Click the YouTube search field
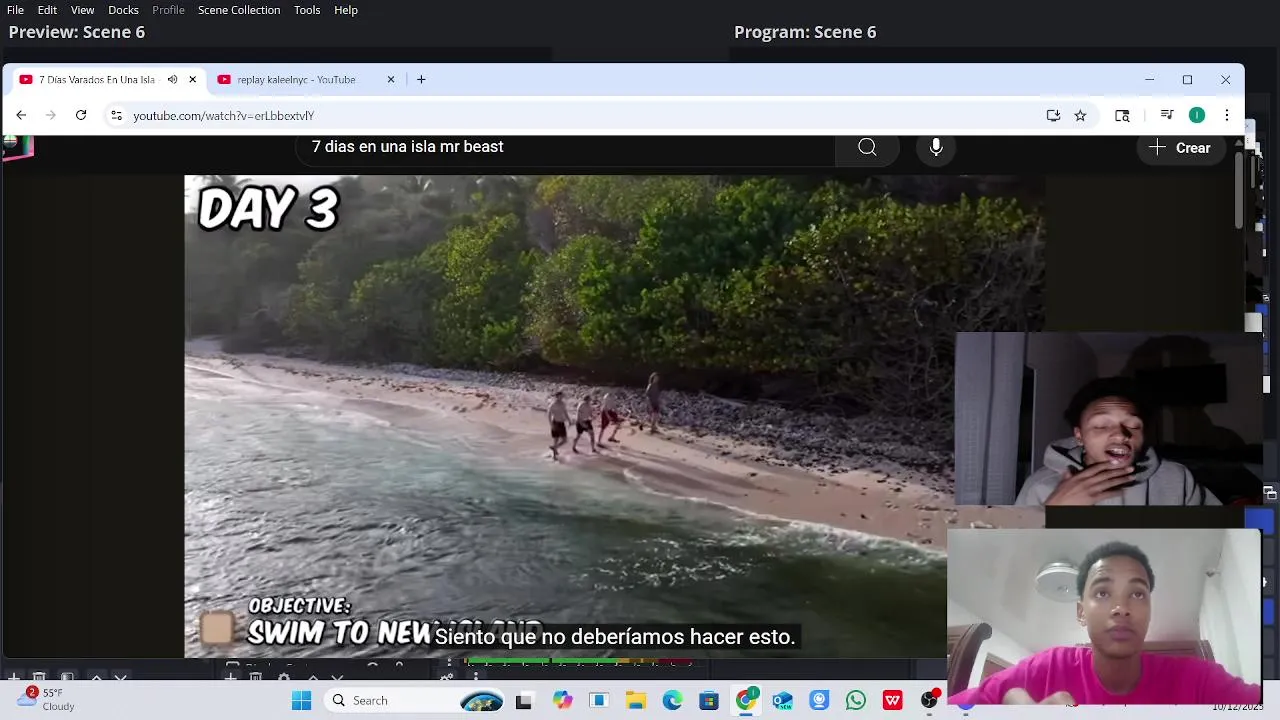The width and height of the screenshot is (1280, 720). tap(565, 147)
